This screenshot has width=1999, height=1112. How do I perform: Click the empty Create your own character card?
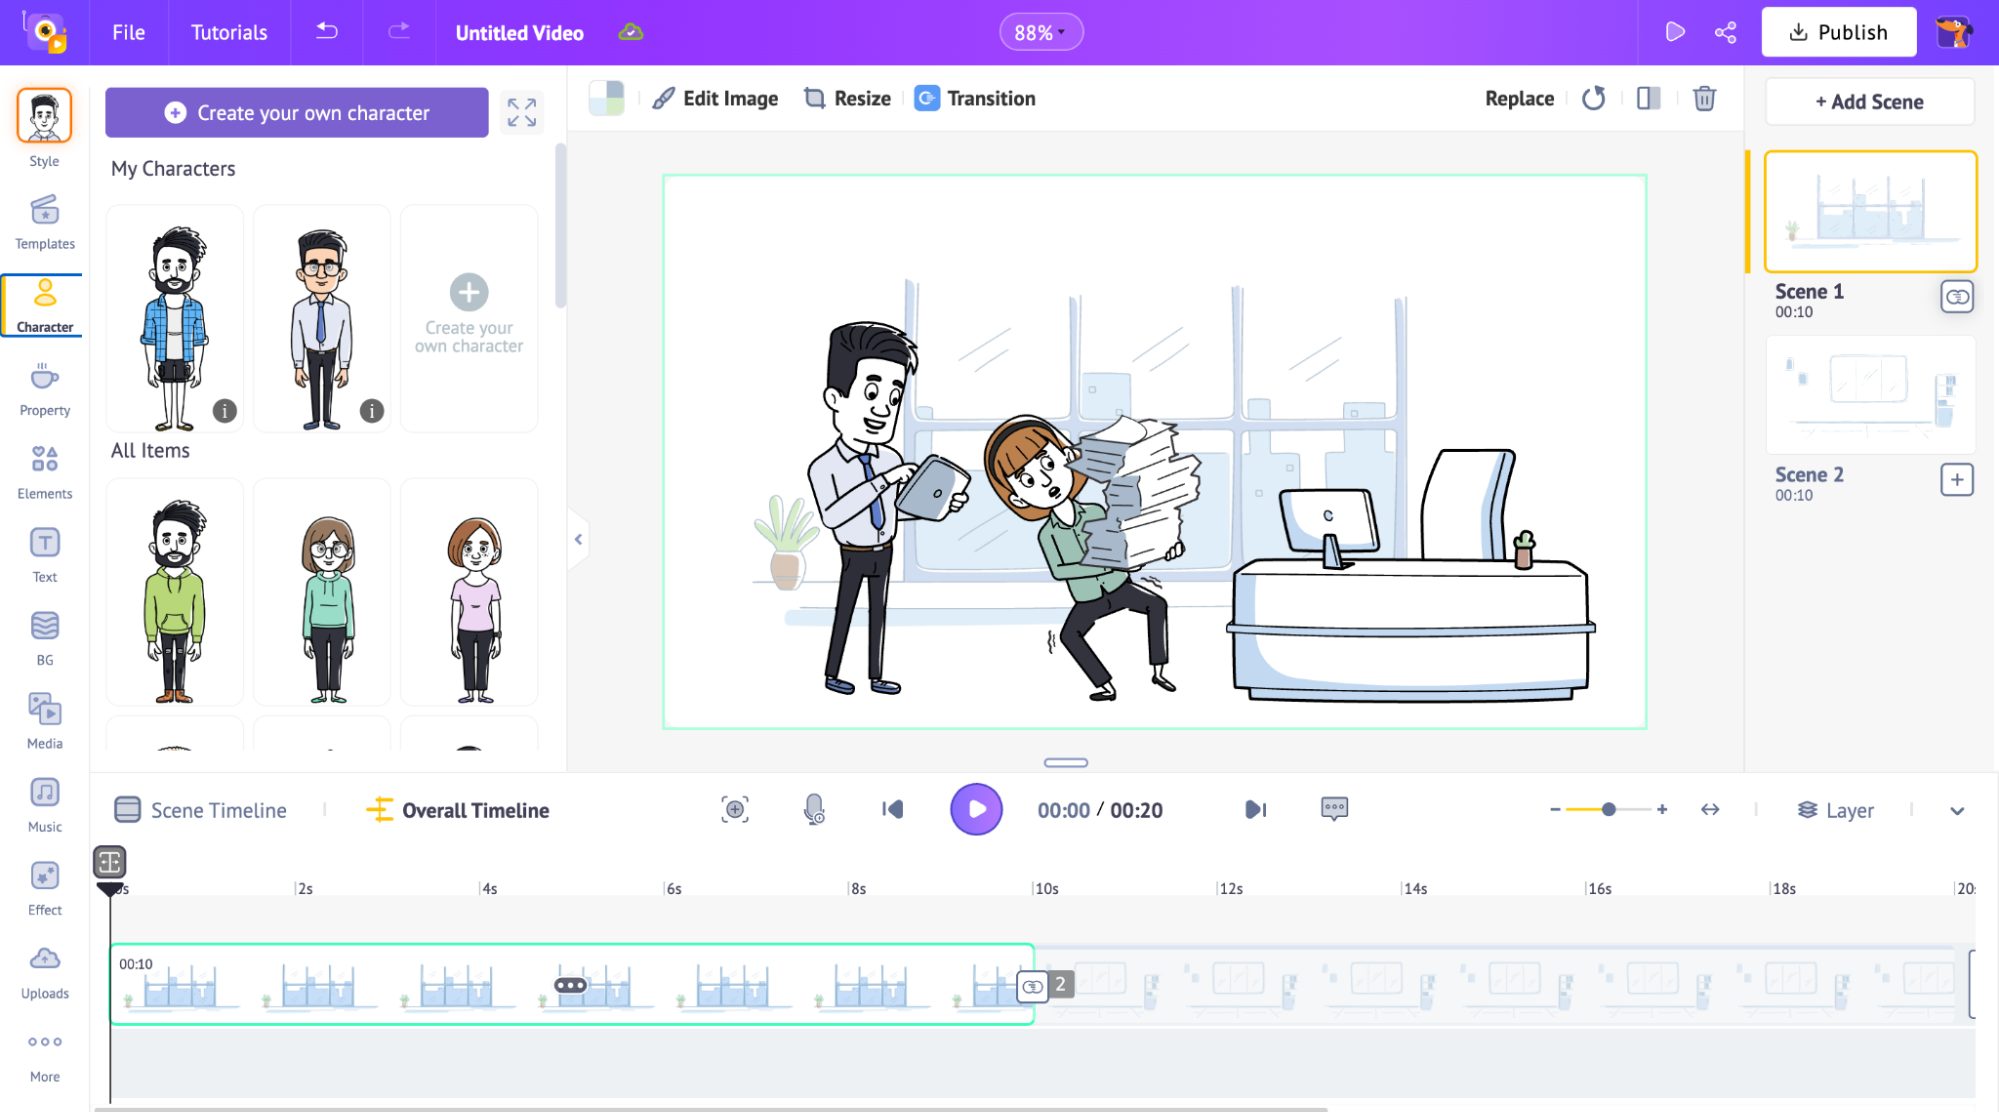coord(469,318)
